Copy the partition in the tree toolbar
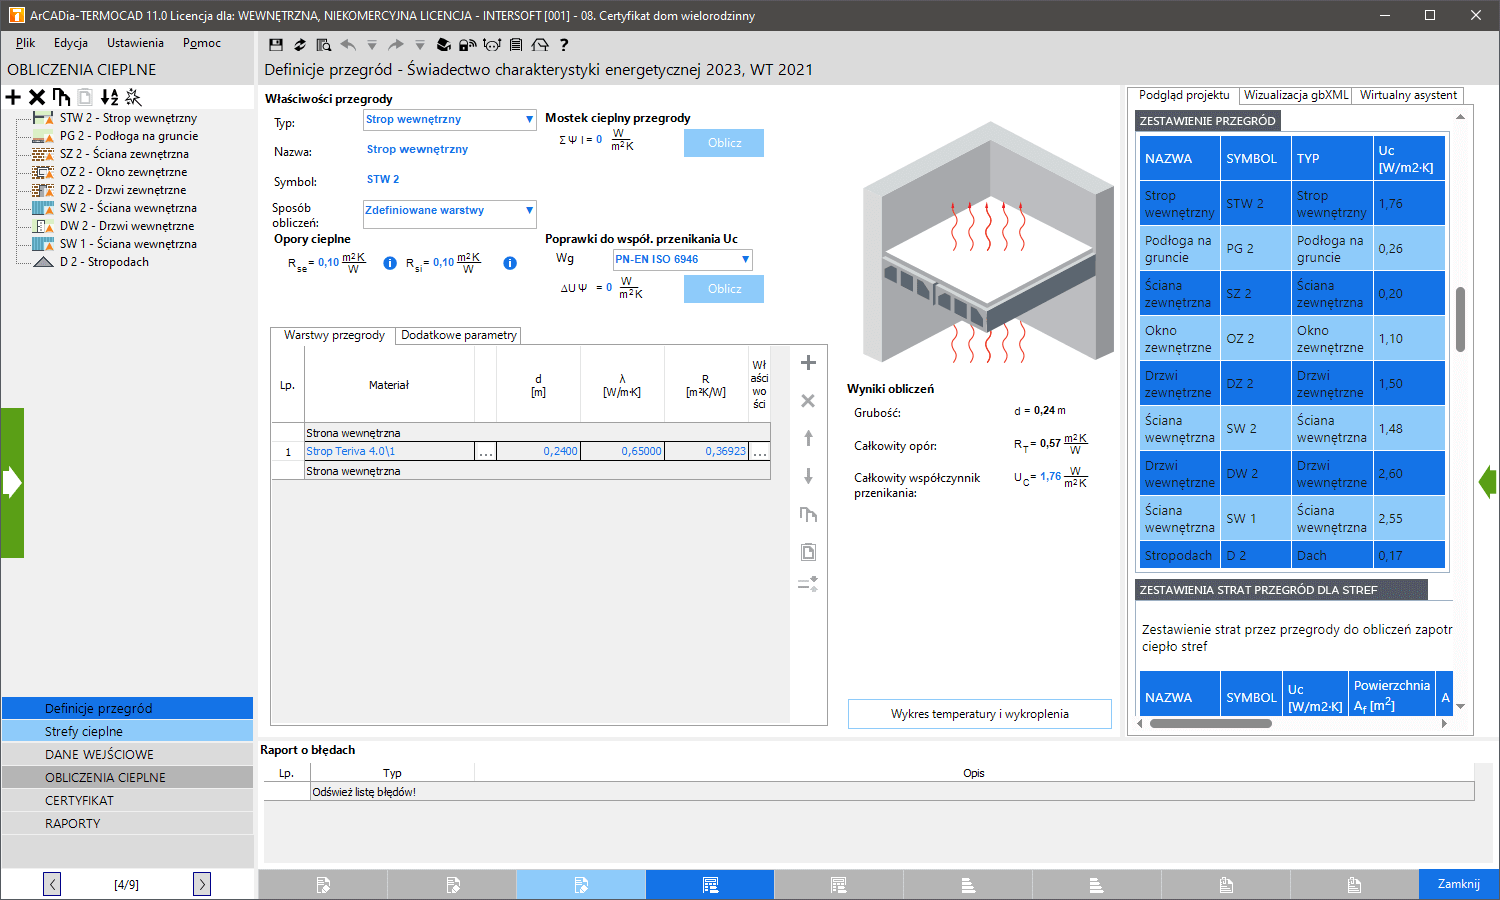Viewport: 1500px width, 900px height. click(61, 97)
